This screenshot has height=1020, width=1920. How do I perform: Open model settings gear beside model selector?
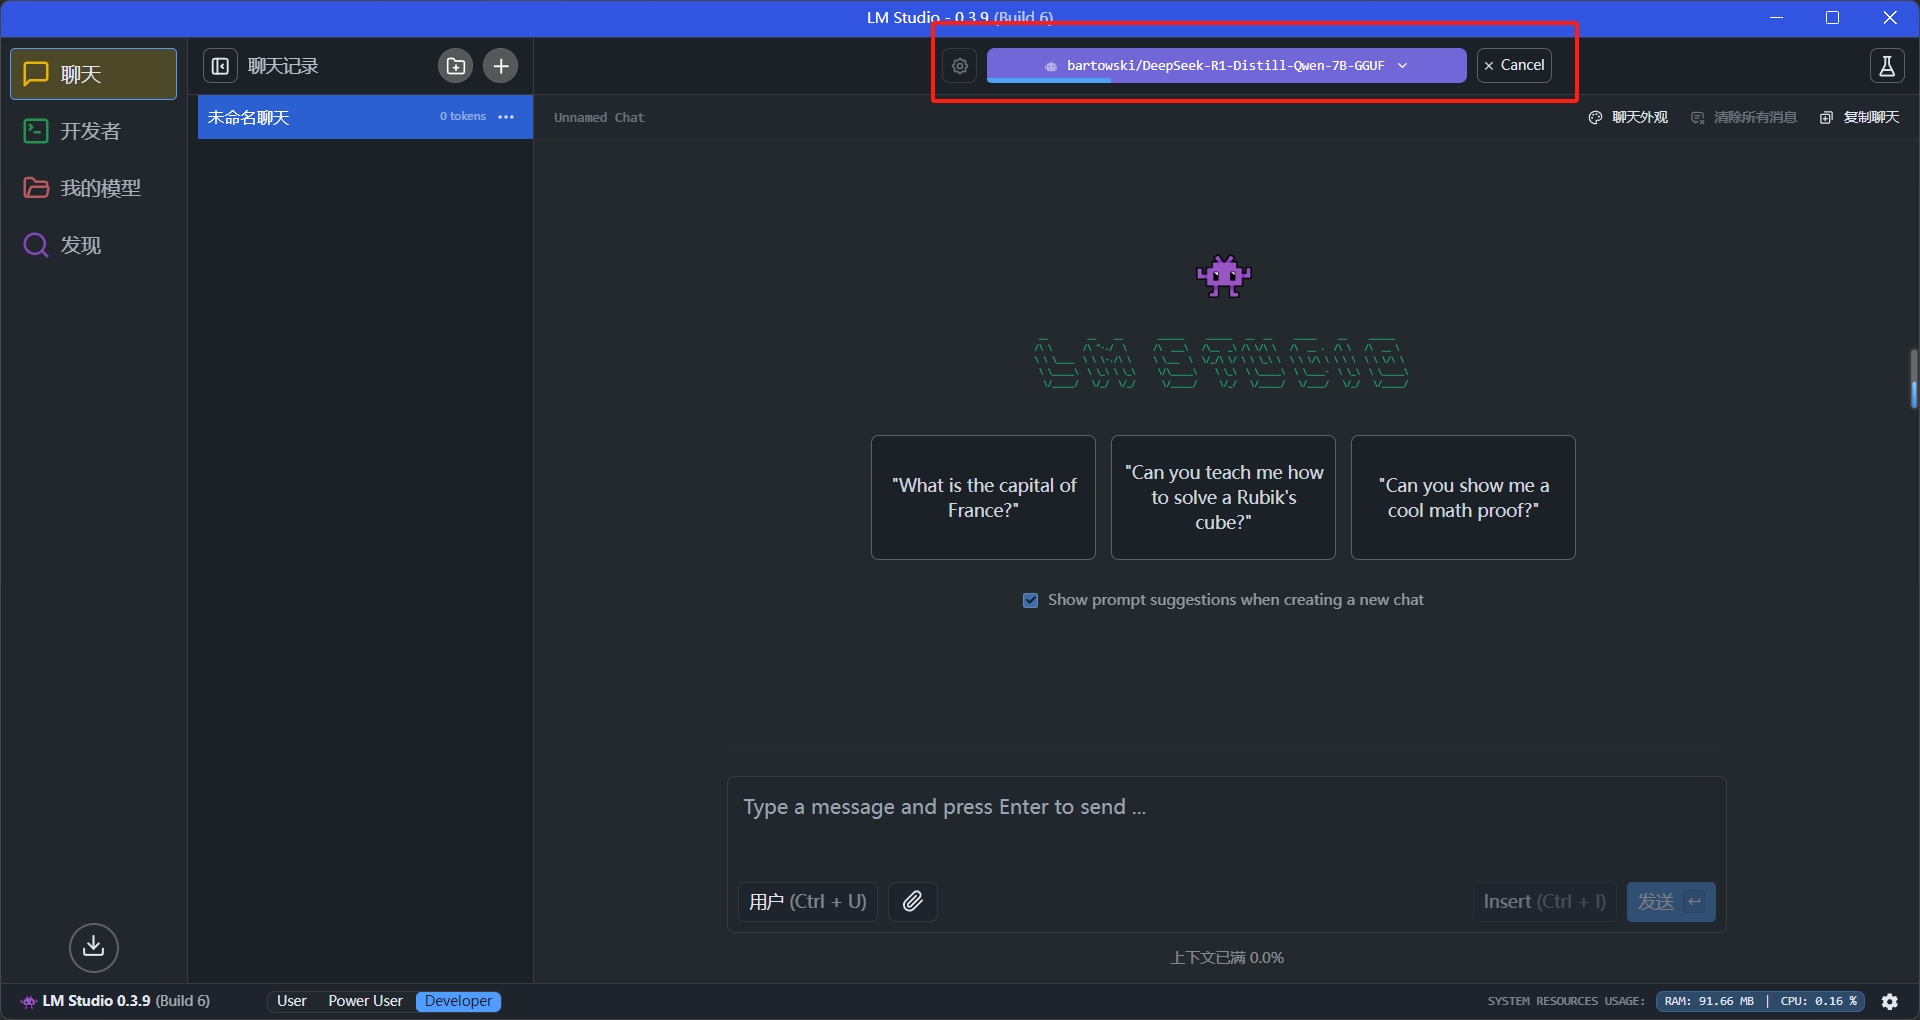pos(960,66)
